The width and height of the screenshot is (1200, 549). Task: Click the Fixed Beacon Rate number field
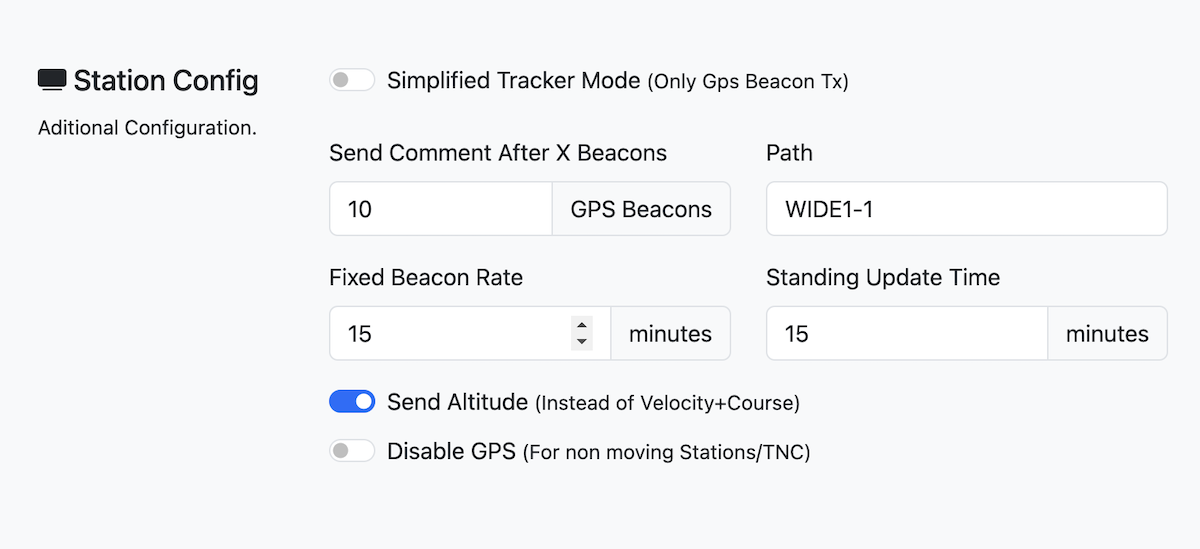(450, 333)
